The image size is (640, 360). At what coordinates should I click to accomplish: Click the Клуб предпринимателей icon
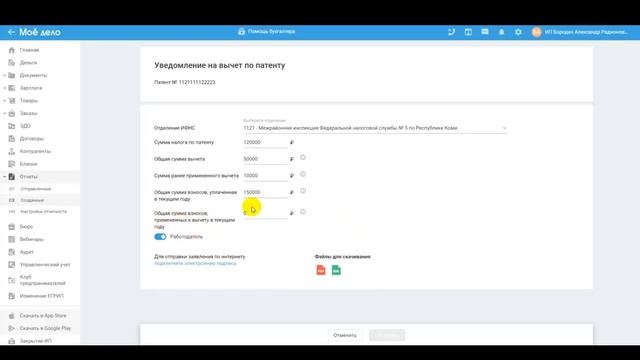tap(11, 280)
